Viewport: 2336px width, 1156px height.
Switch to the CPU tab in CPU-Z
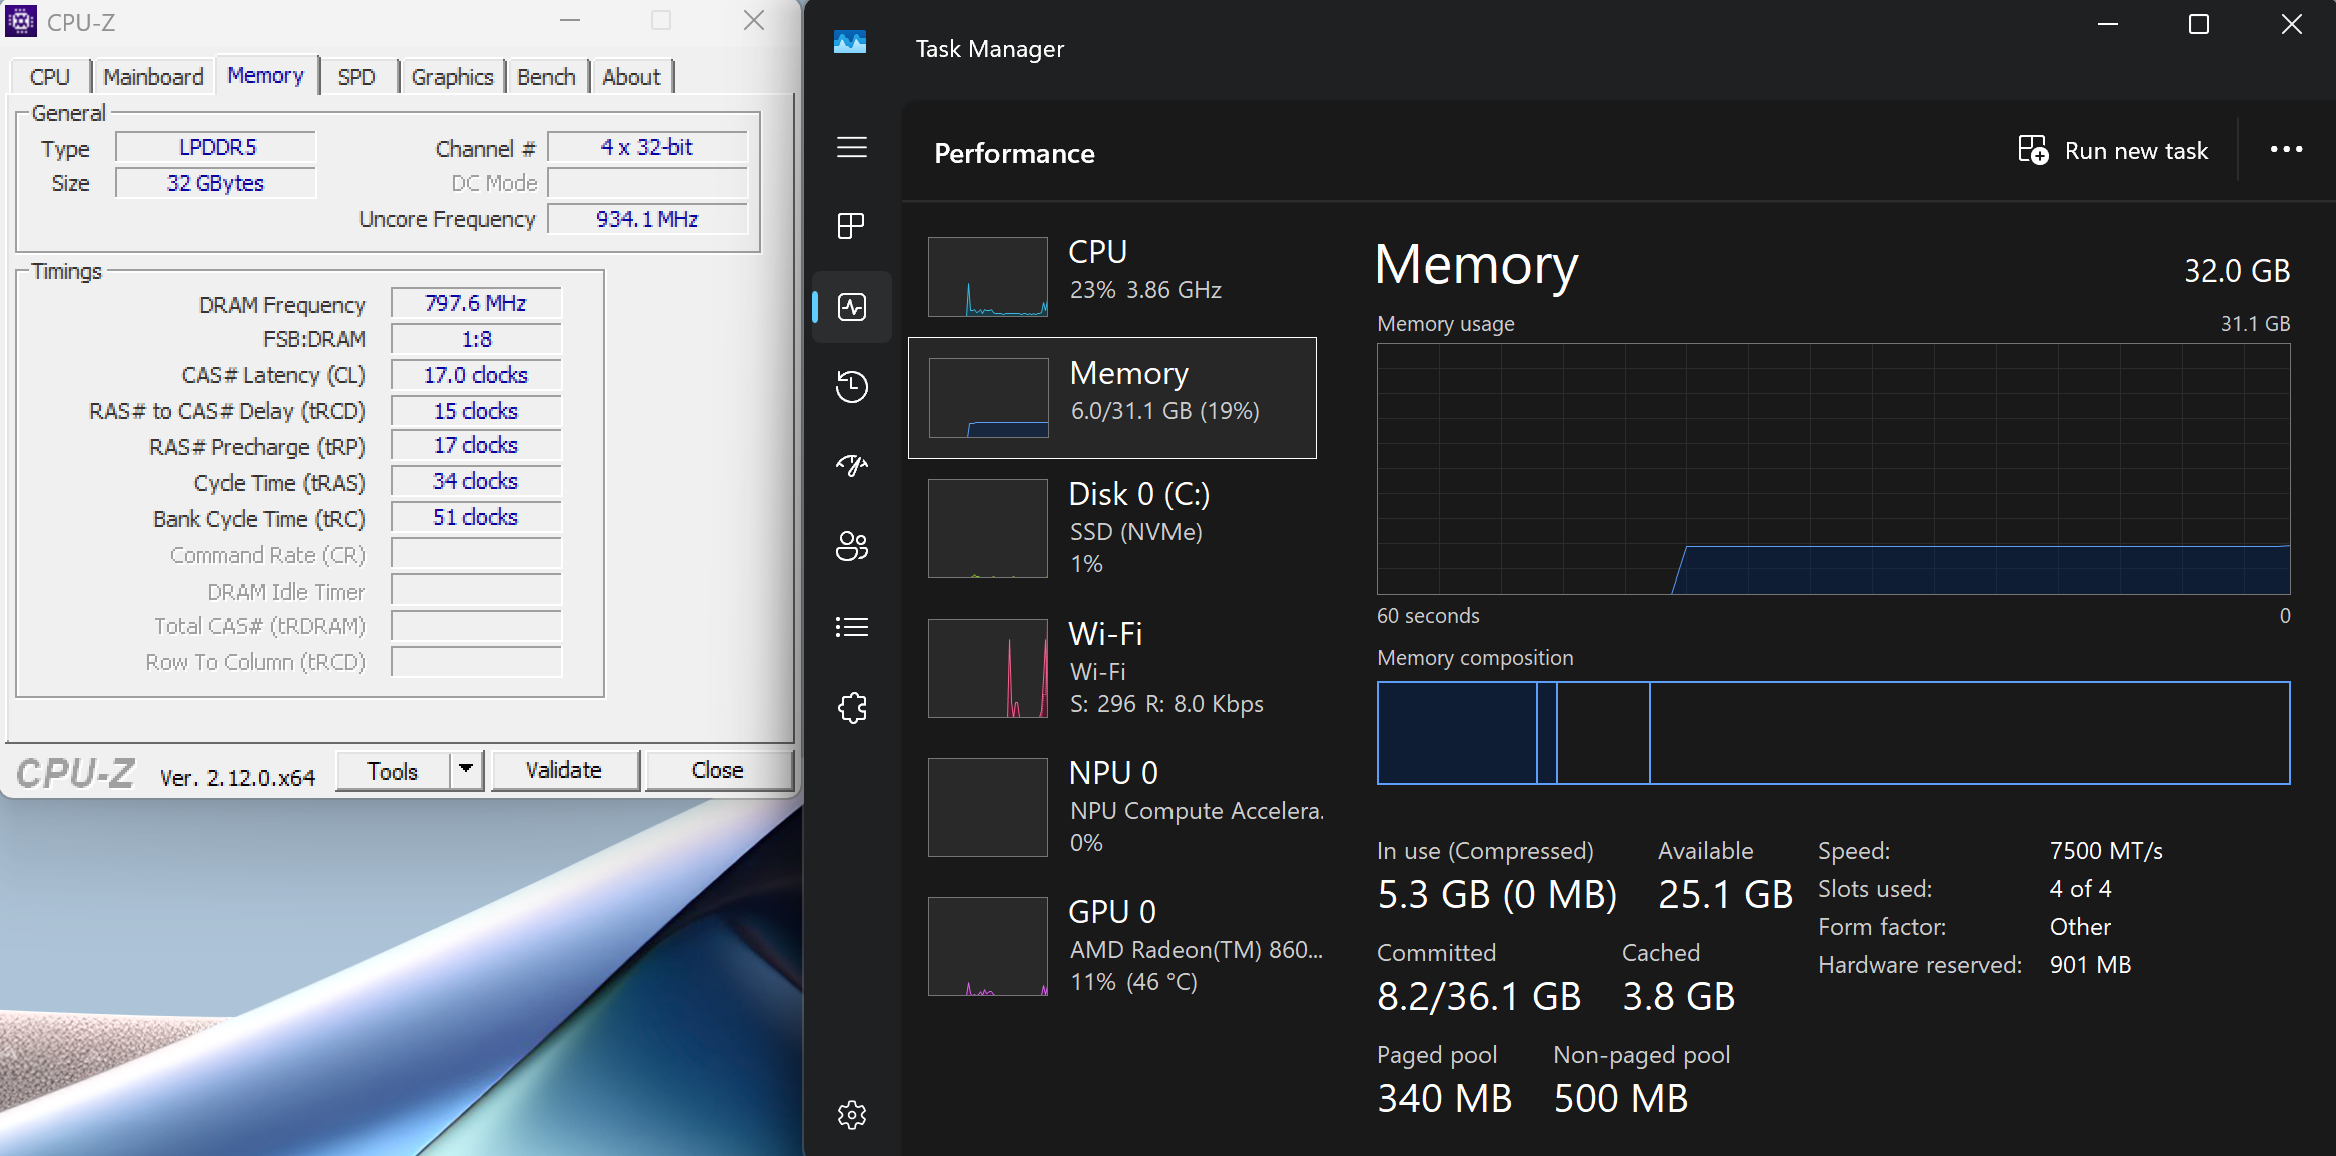pos(50,77)
